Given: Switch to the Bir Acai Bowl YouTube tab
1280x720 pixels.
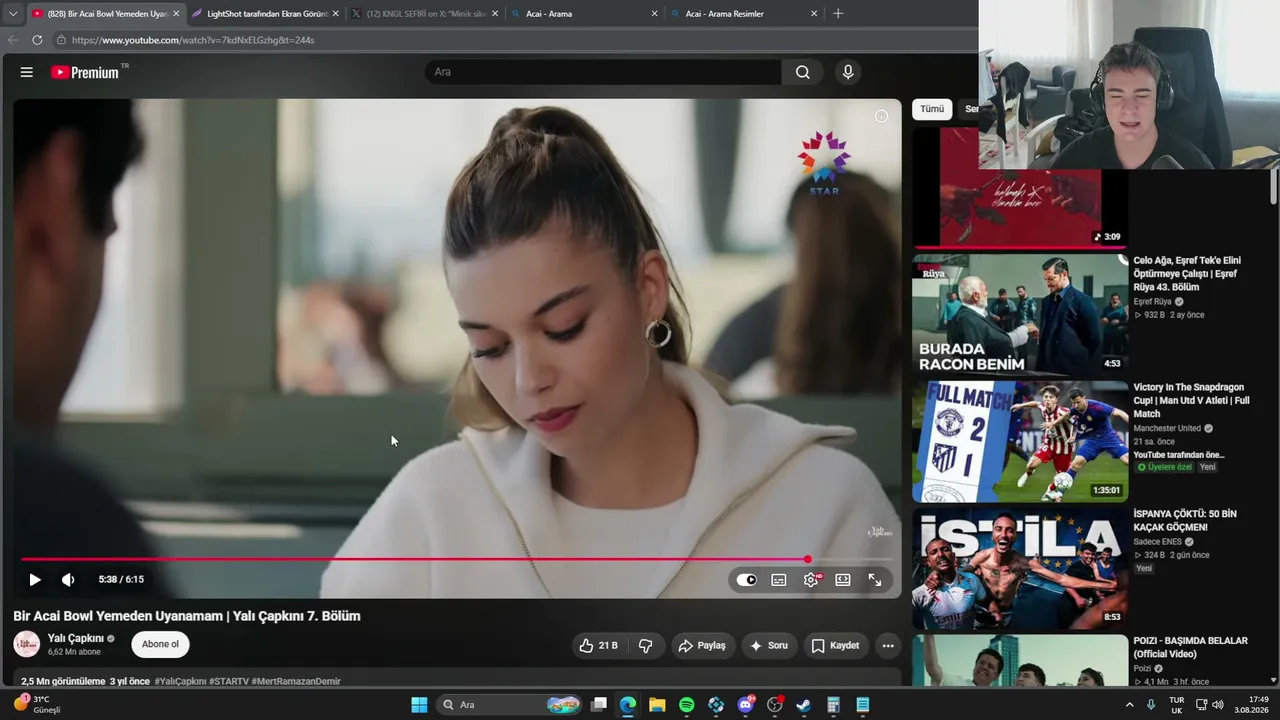Looking at the screenshot, I should (105, 14).
